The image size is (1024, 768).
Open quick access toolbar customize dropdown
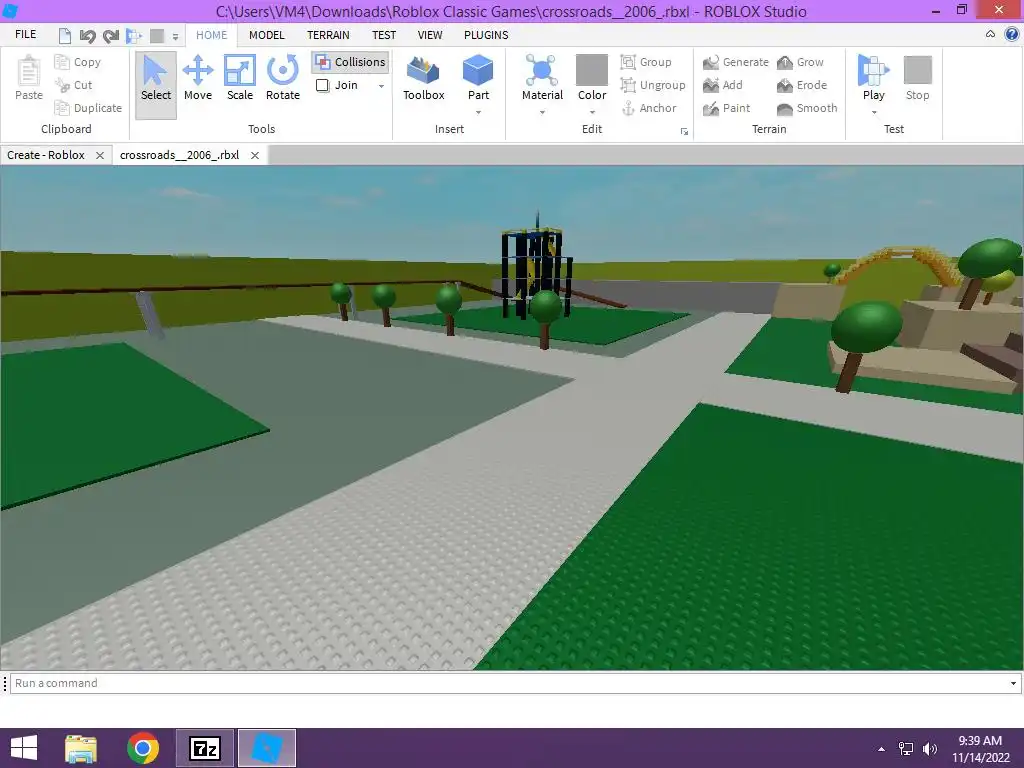(175, 36)
